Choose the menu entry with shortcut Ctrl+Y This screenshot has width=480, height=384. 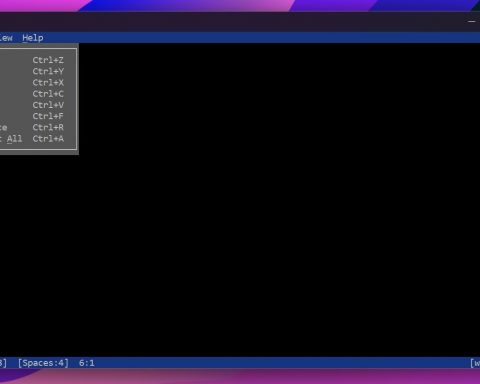(38, 71)
